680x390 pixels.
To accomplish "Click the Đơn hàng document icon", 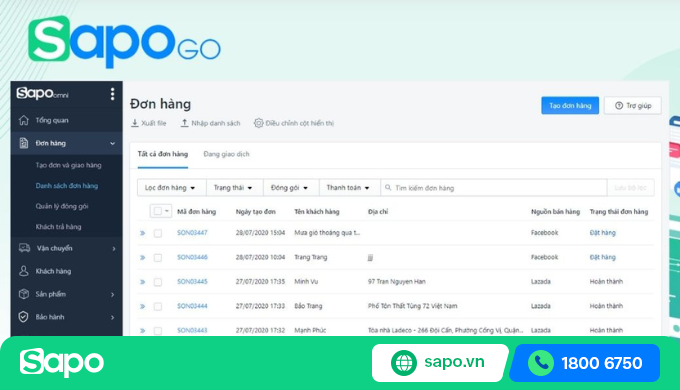I will click(24, 143).
